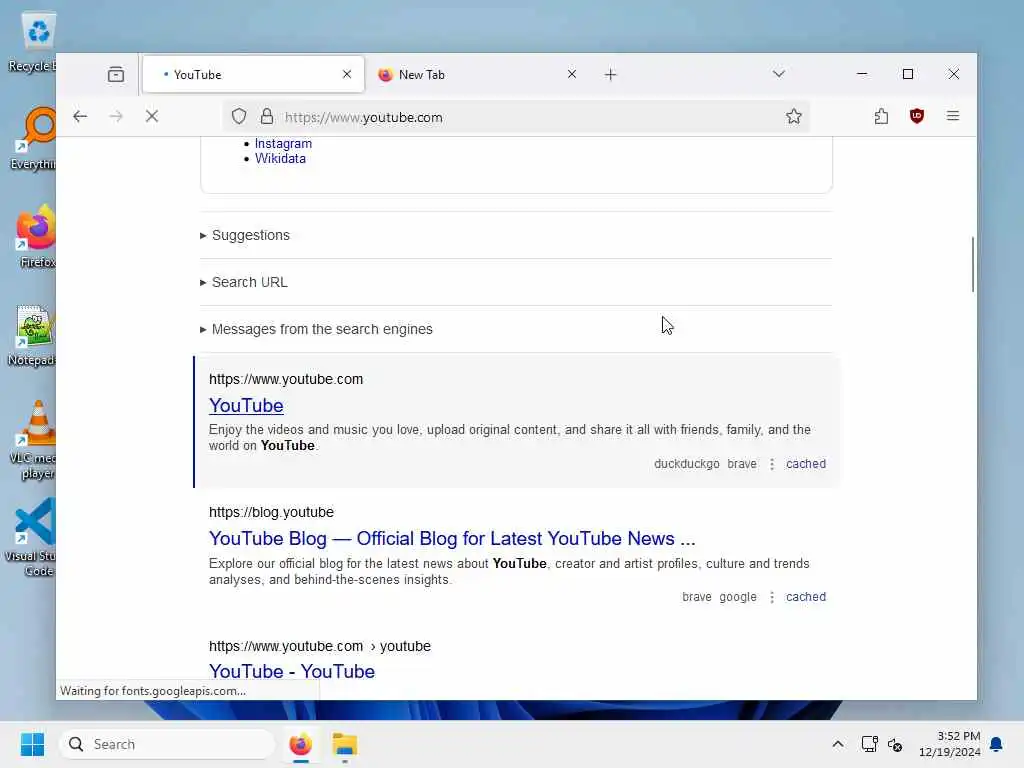This screenshot has height=768, width=1024.
Task: Open File Explorer from taskbar
Action: tap(344, 744)
